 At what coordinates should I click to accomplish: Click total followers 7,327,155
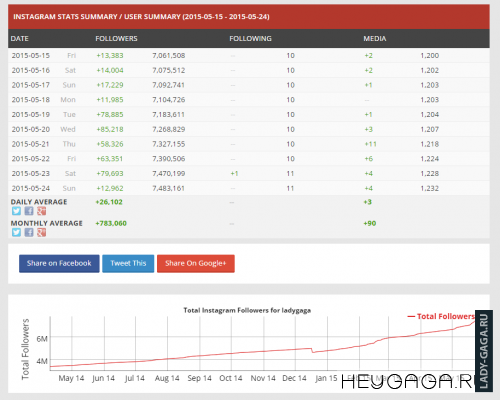[x=169, y=144]
